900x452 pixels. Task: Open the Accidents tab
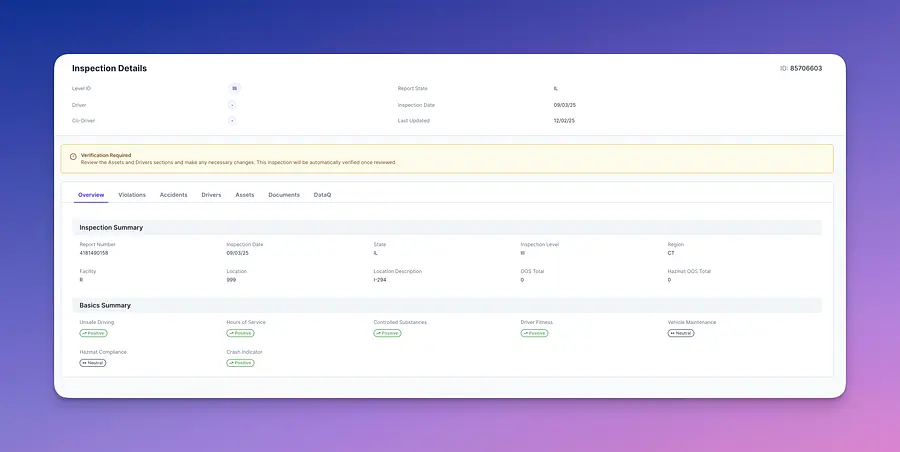coord(173,195)
